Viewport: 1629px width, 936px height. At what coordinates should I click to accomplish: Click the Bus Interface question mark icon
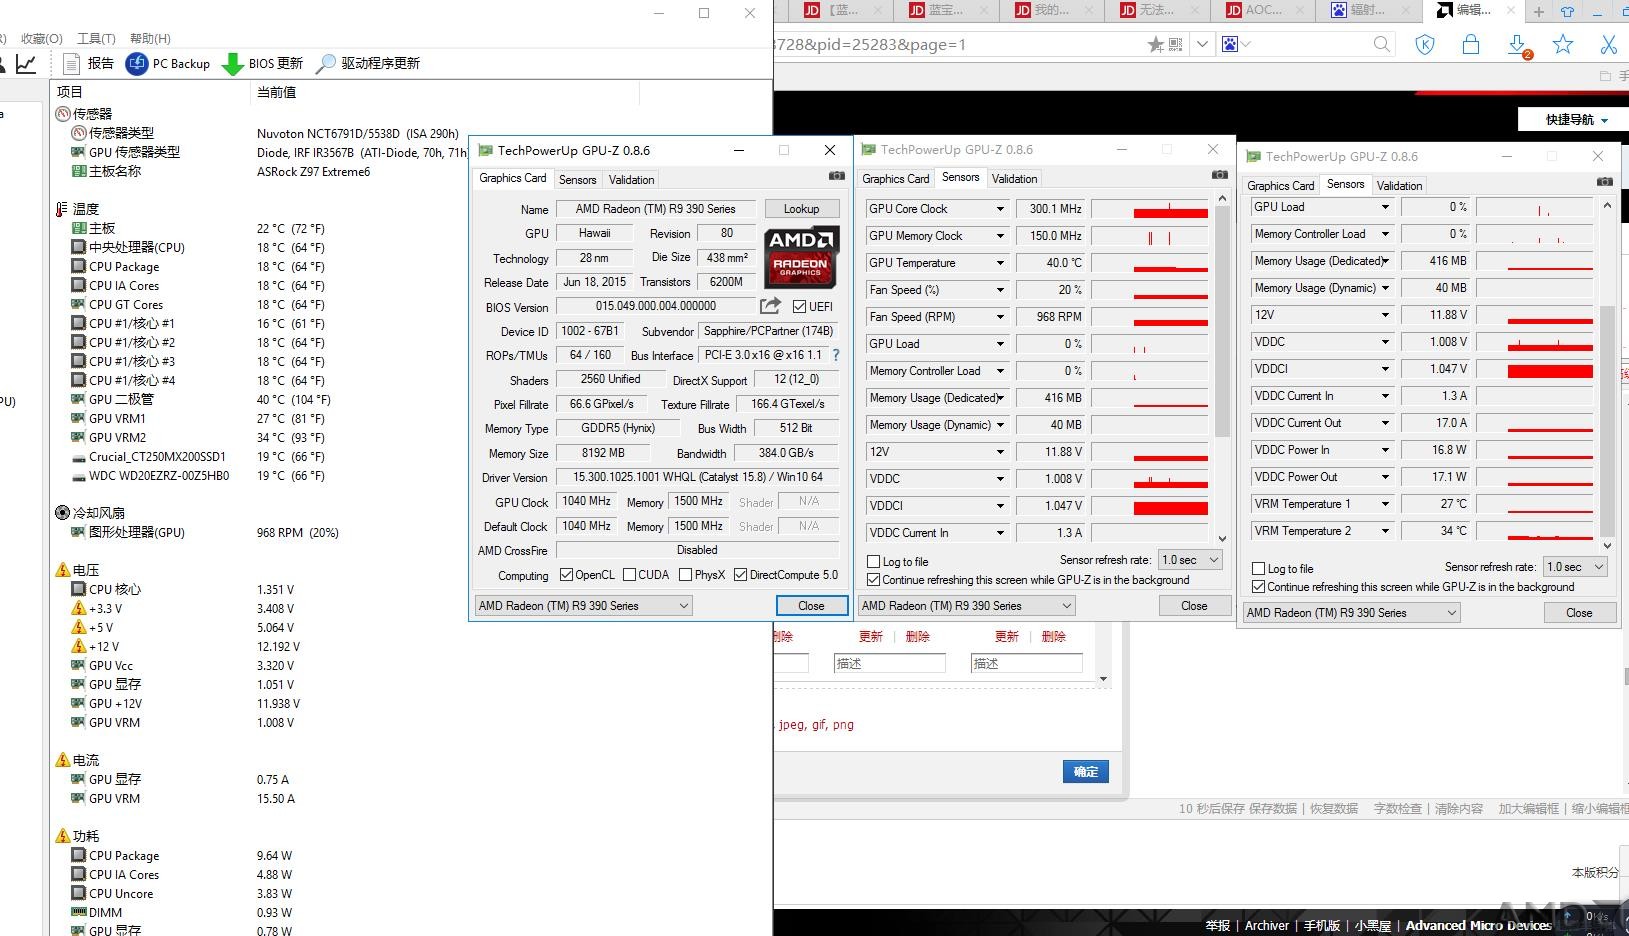tap(836, 355)
